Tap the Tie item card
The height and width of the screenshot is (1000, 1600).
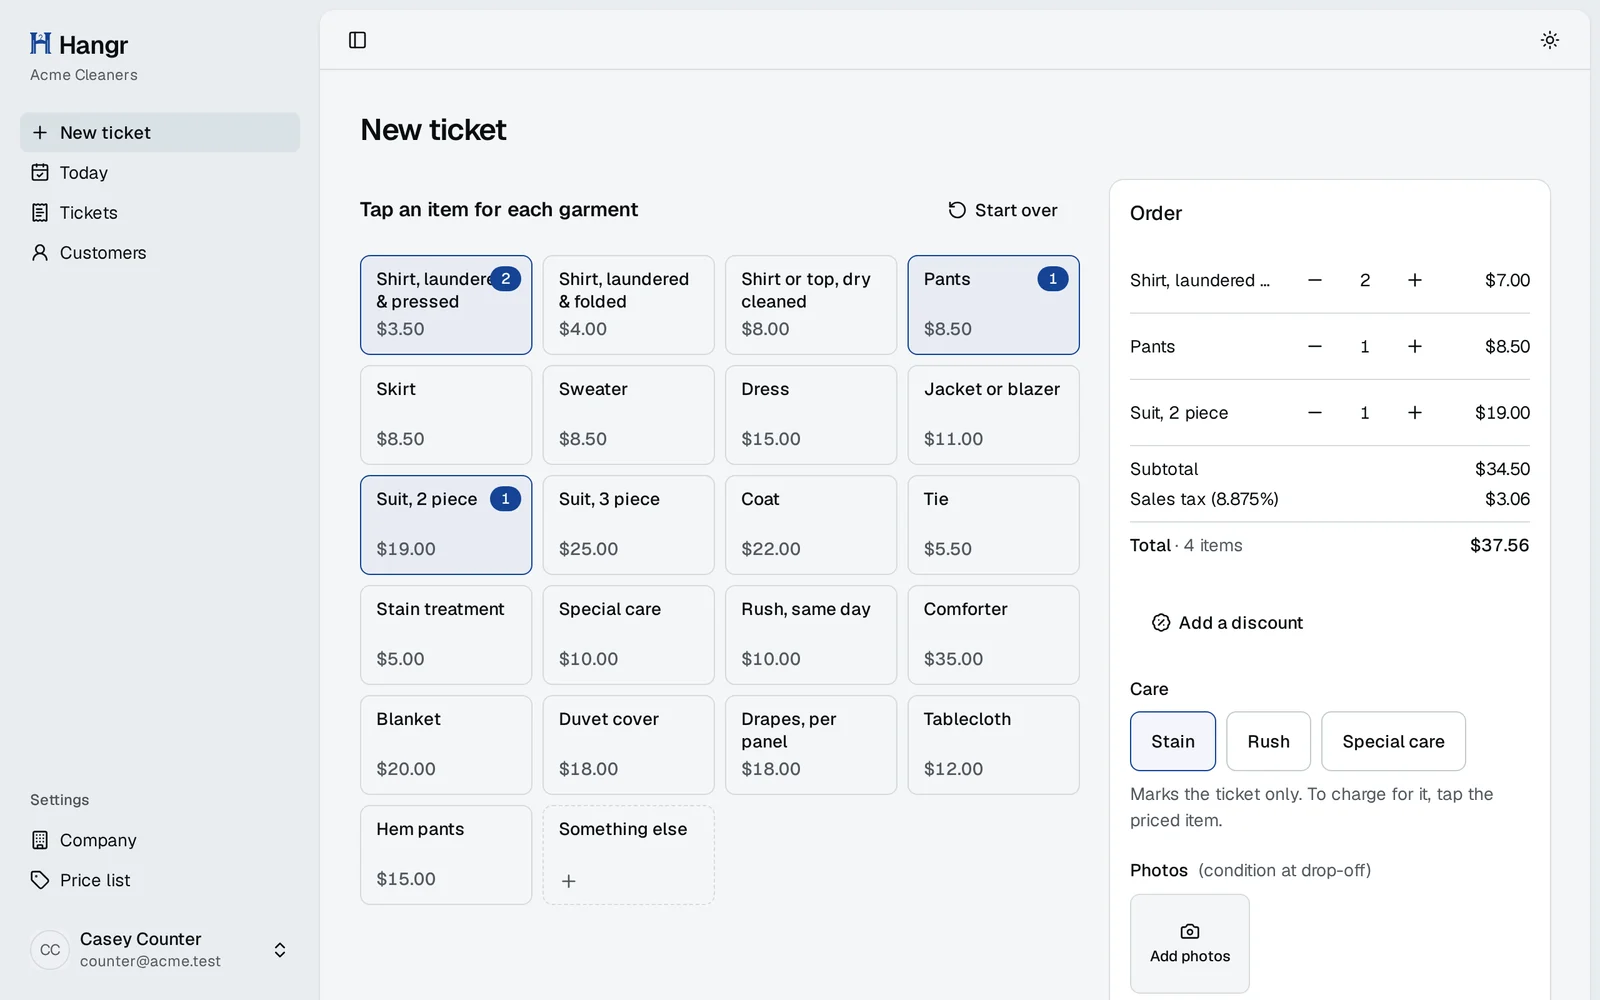(x=993, y=525)
